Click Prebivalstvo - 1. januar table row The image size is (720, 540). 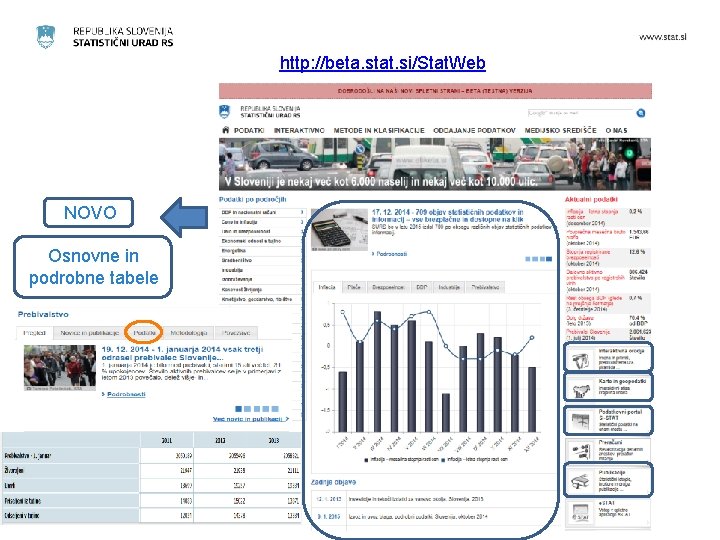coord(151,456)
